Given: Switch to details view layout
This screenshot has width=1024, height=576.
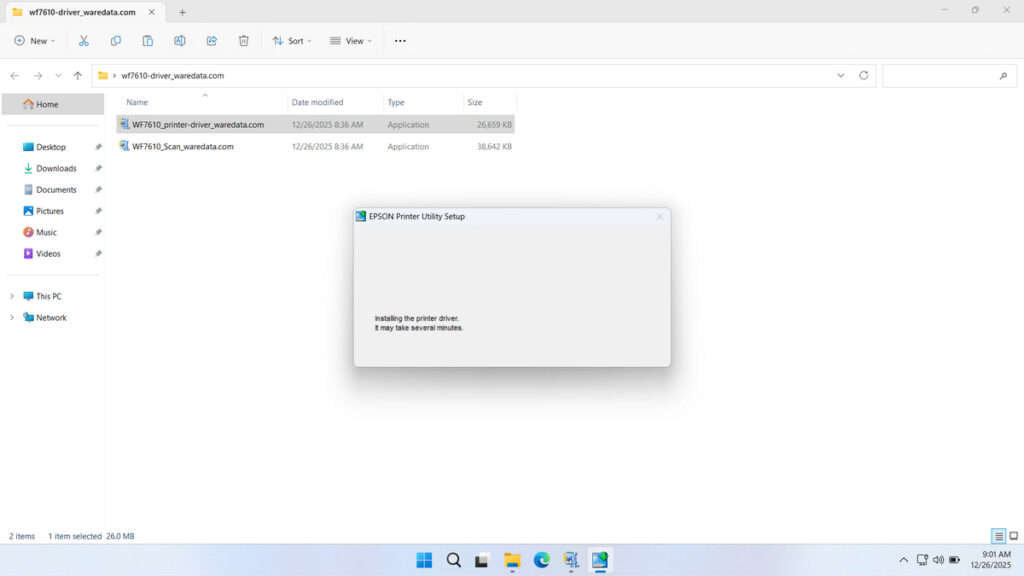Looking at the screenshot, I should coord(996,536).
